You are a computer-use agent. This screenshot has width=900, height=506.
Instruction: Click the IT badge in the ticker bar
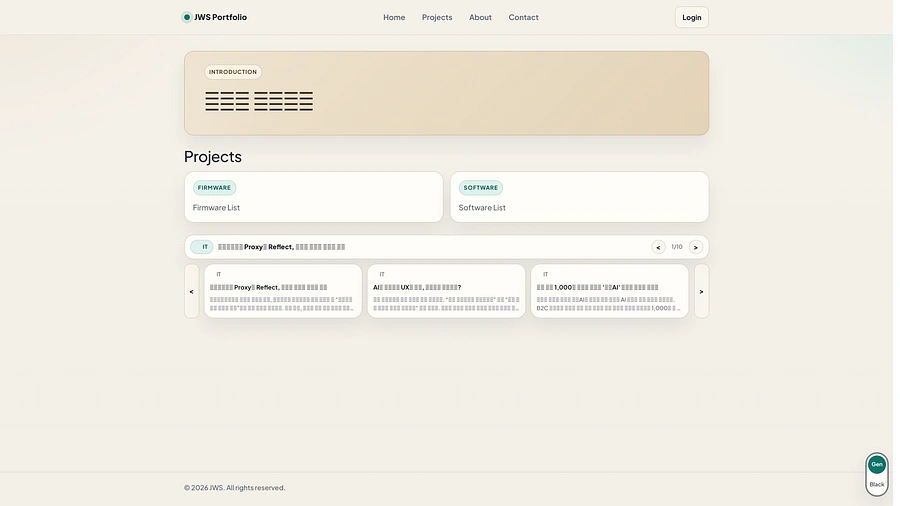pyautogui.click(x=204, y=247)
